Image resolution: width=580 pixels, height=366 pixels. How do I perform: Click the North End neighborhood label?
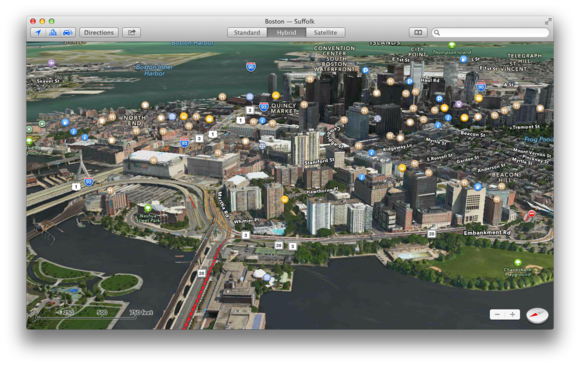click(134, 120)
